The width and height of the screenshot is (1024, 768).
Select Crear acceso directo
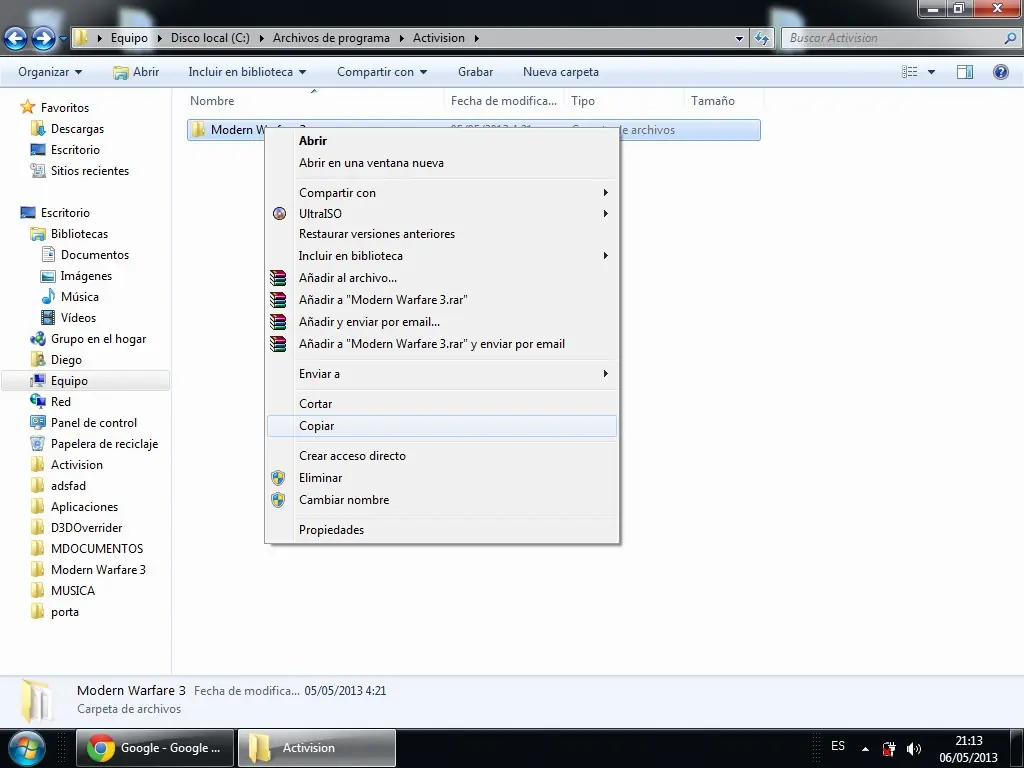click(441, 456)
